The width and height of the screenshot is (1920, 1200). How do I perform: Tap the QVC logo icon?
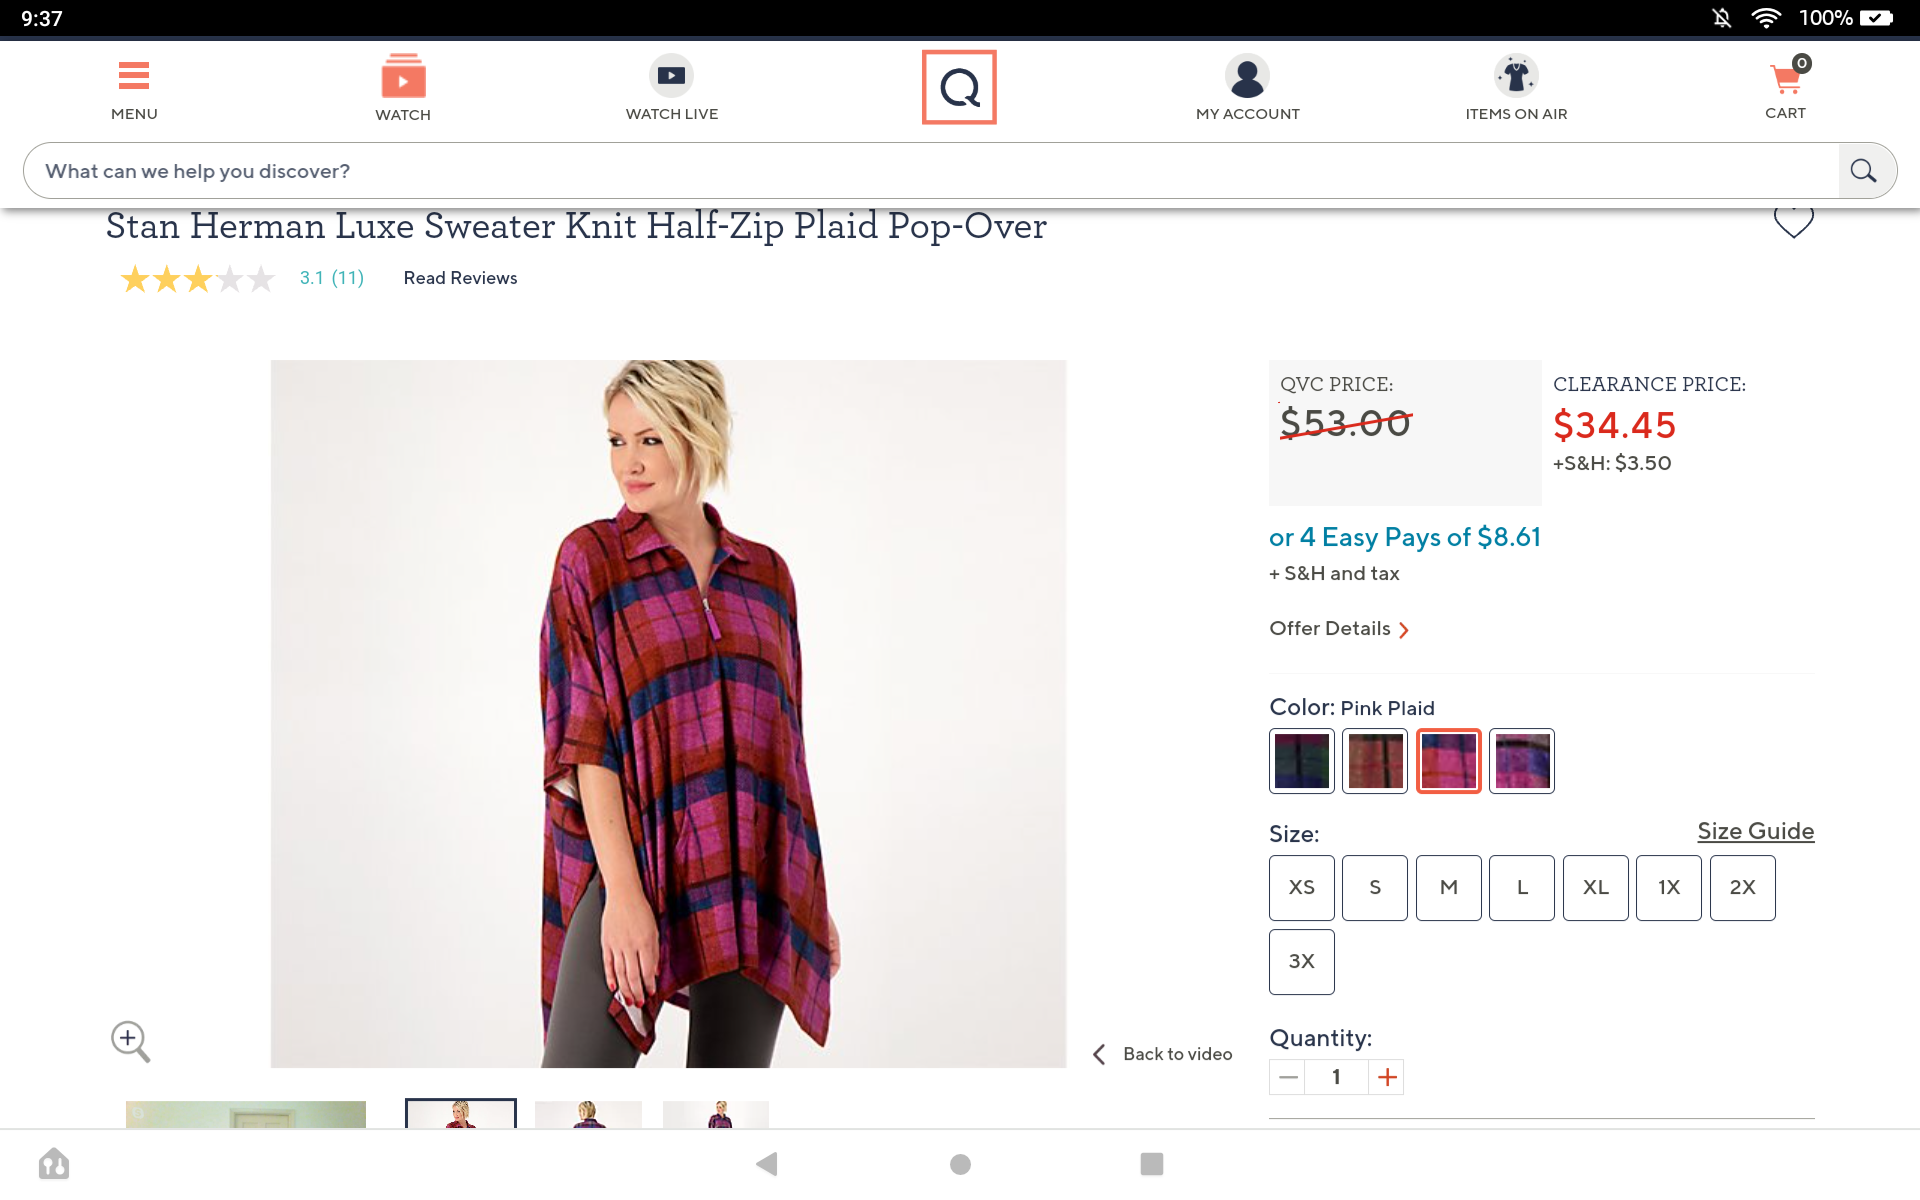[x=959, y=88]
